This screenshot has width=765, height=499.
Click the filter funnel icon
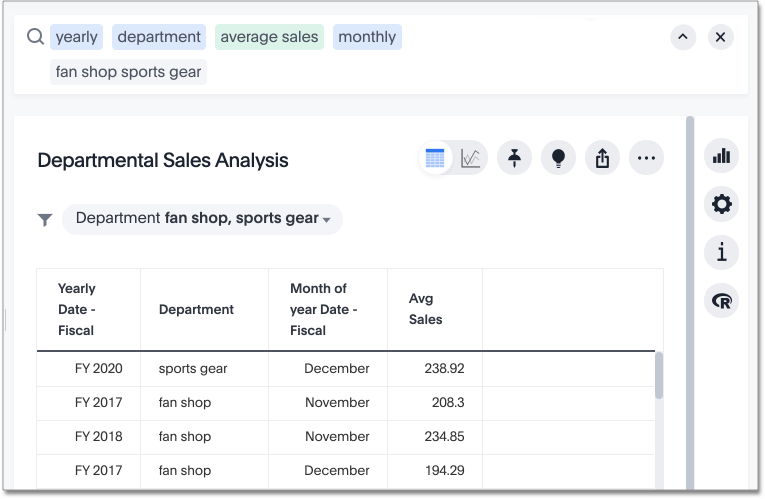click(45, 220)
